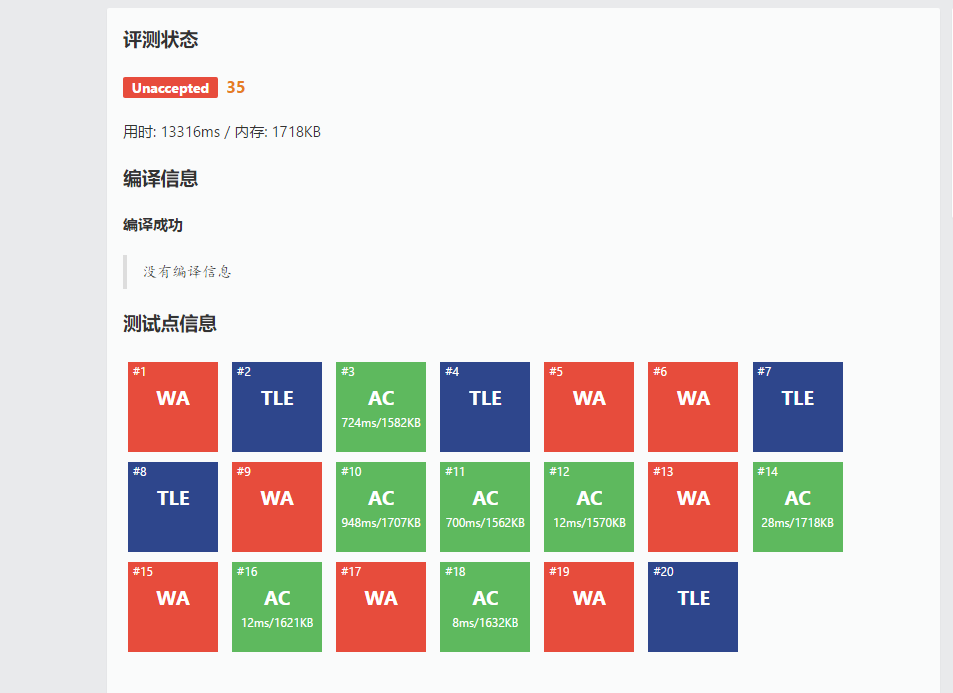Select test point #4 TLE tile
The height and width of the screenshot is (693, 953).
click(485, 407)
